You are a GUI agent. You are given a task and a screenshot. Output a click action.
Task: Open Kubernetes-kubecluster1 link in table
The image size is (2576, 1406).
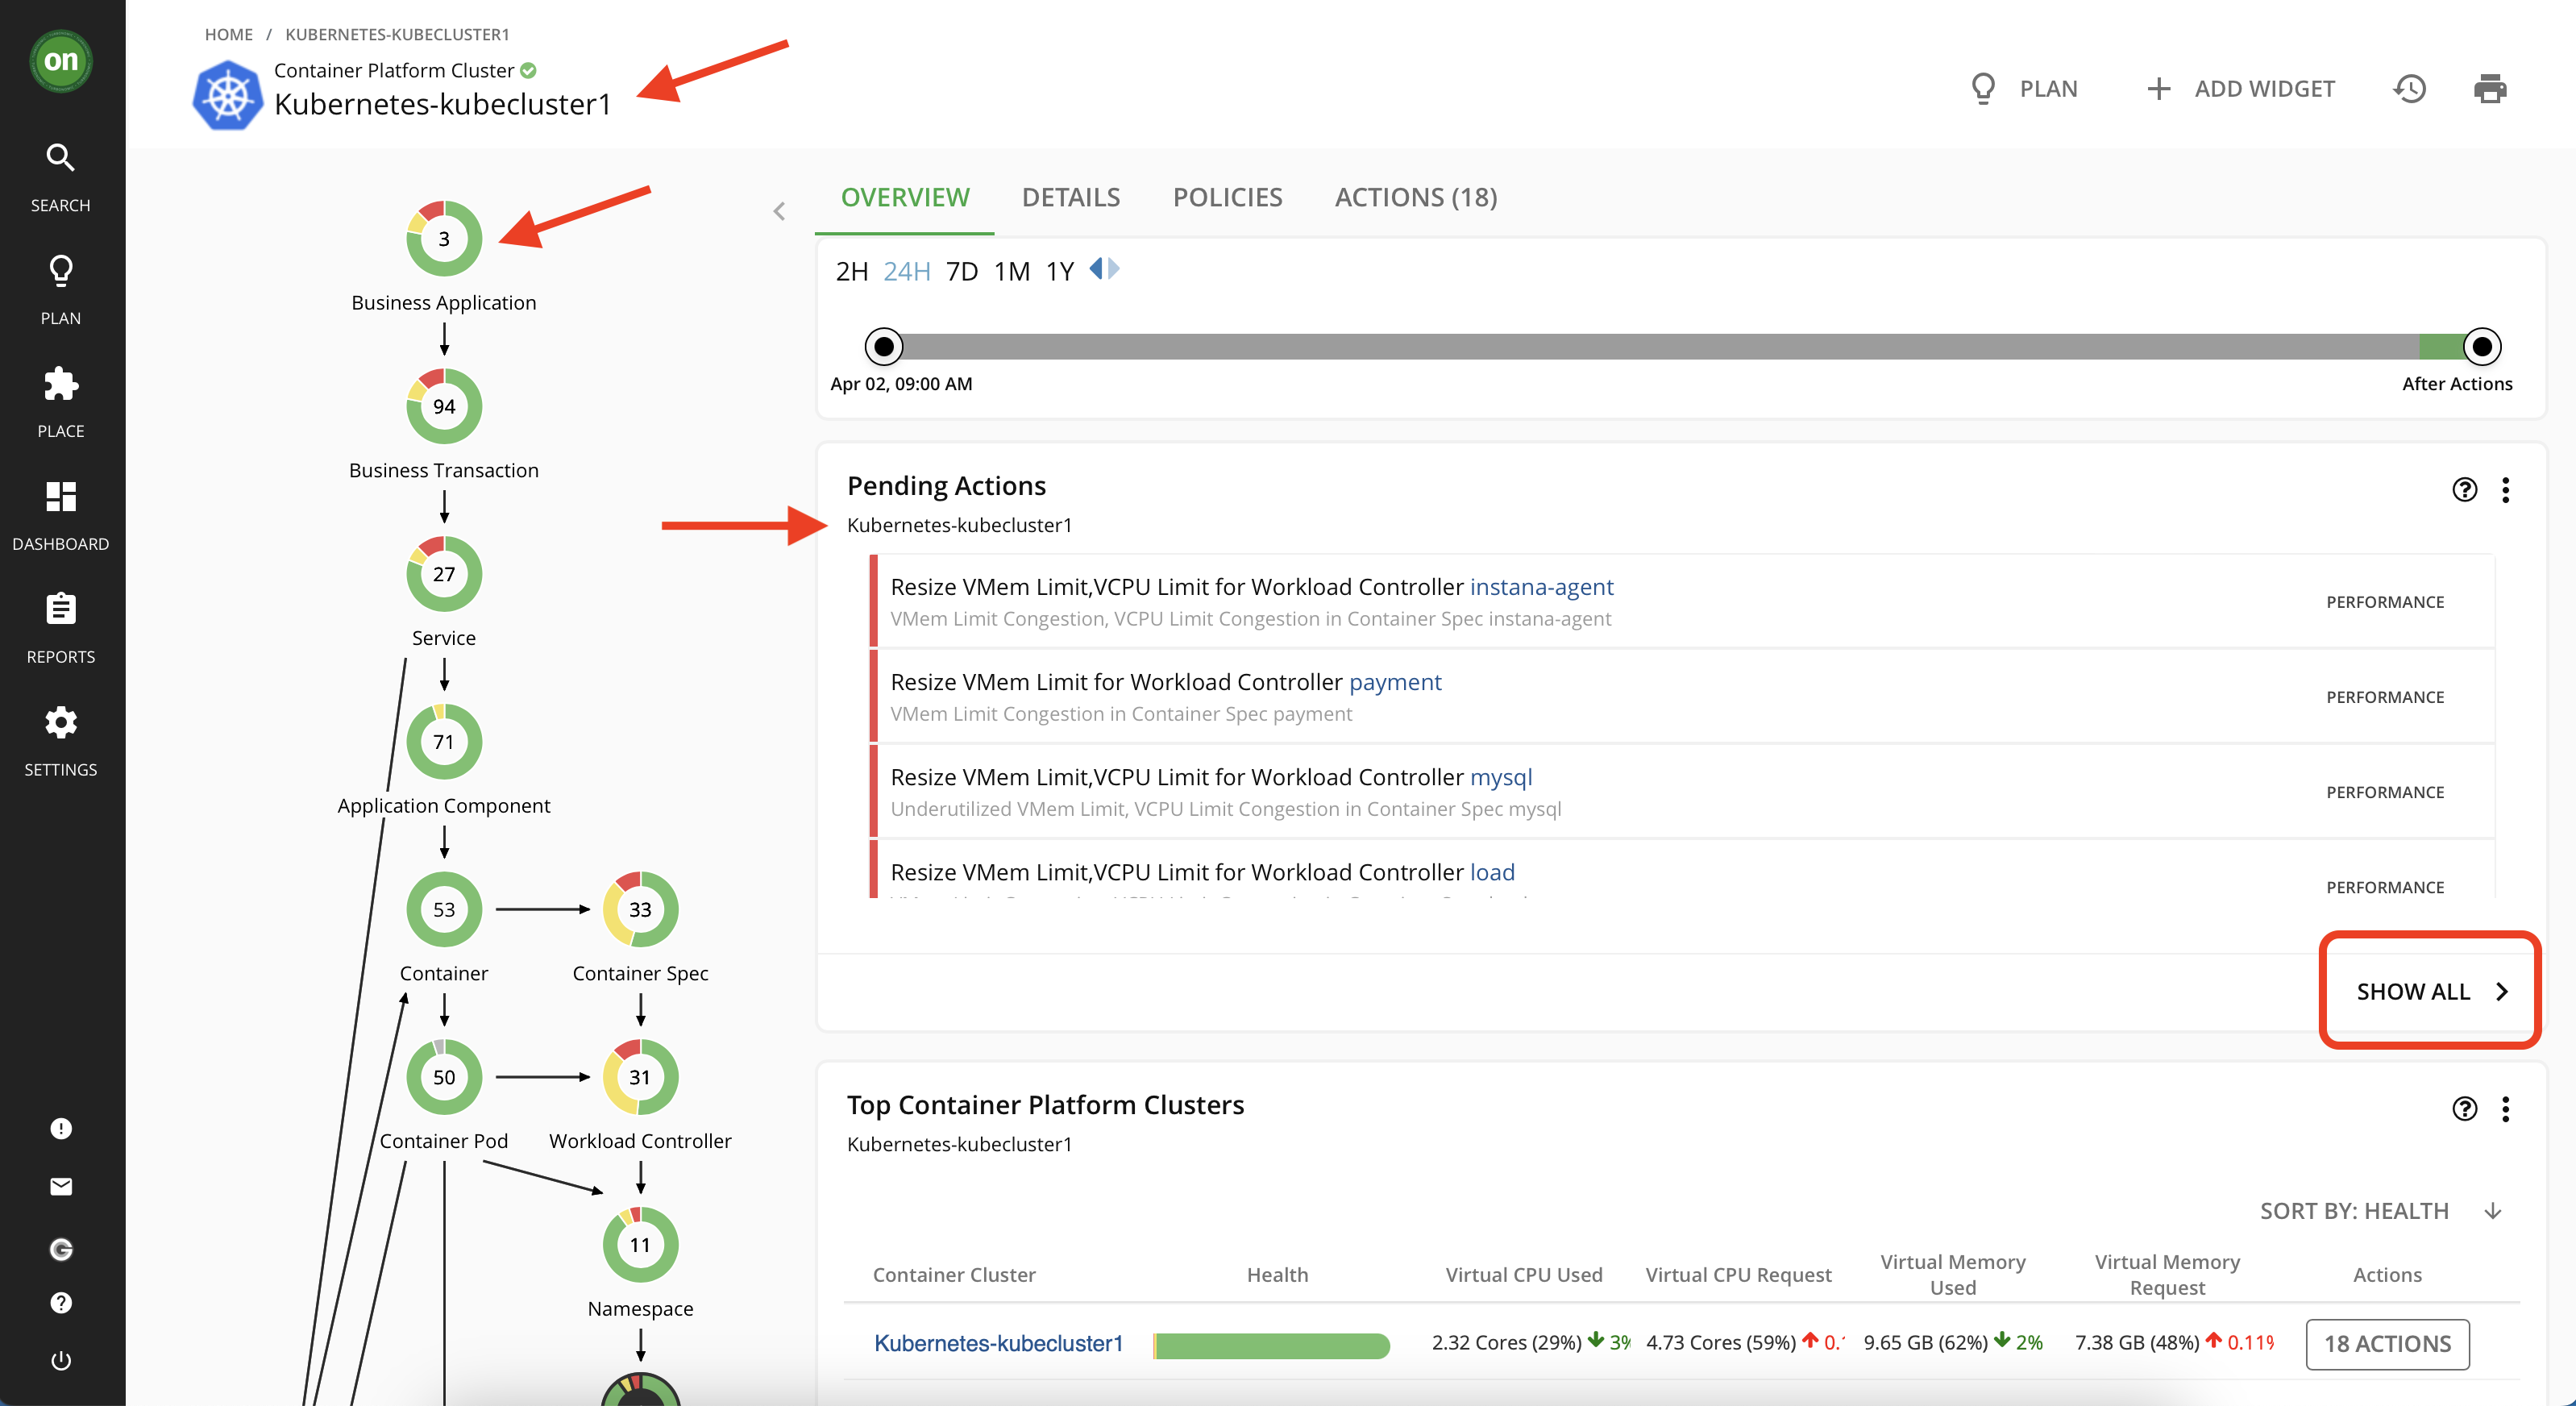998,1343
